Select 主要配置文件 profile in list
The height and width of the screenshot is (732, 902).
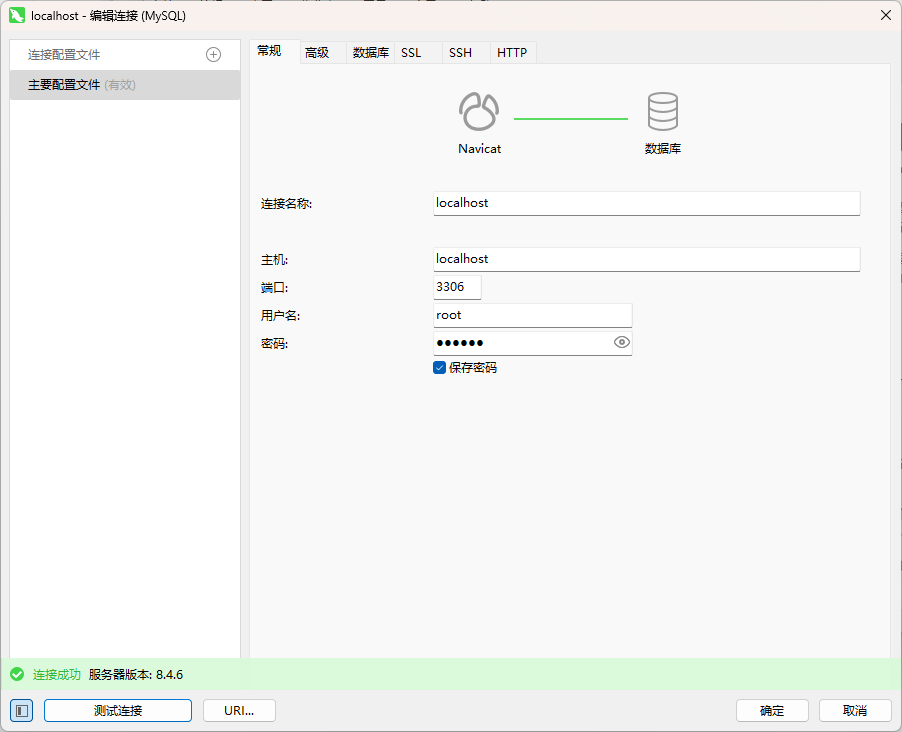pyautogui.click(x=125, y=85)
